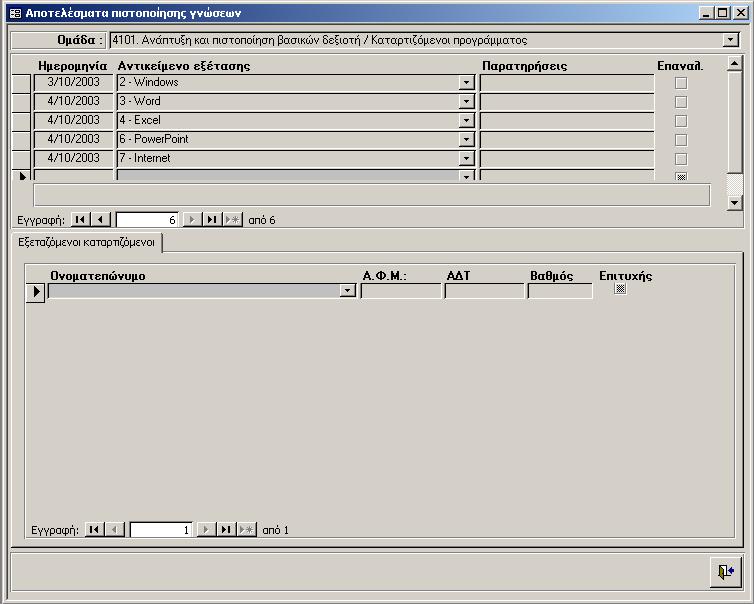Toggle the Επιτυχής checkbox
The width and height of the screenshot is (754, 604).
click(621, 289)
